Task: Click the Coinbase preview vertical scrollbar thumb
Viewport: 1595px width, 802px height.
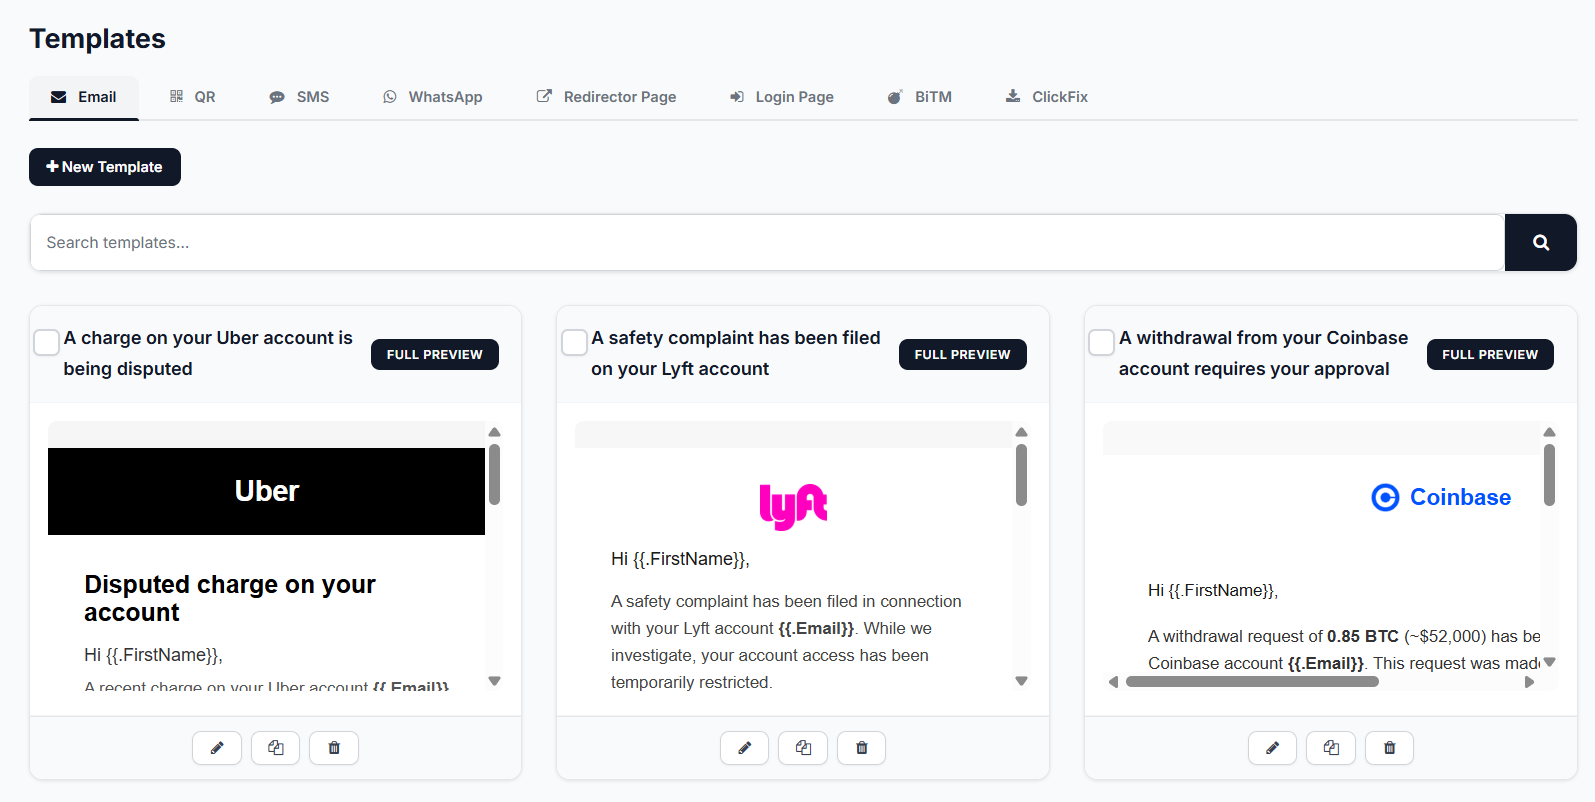Action: [1549, 475]
